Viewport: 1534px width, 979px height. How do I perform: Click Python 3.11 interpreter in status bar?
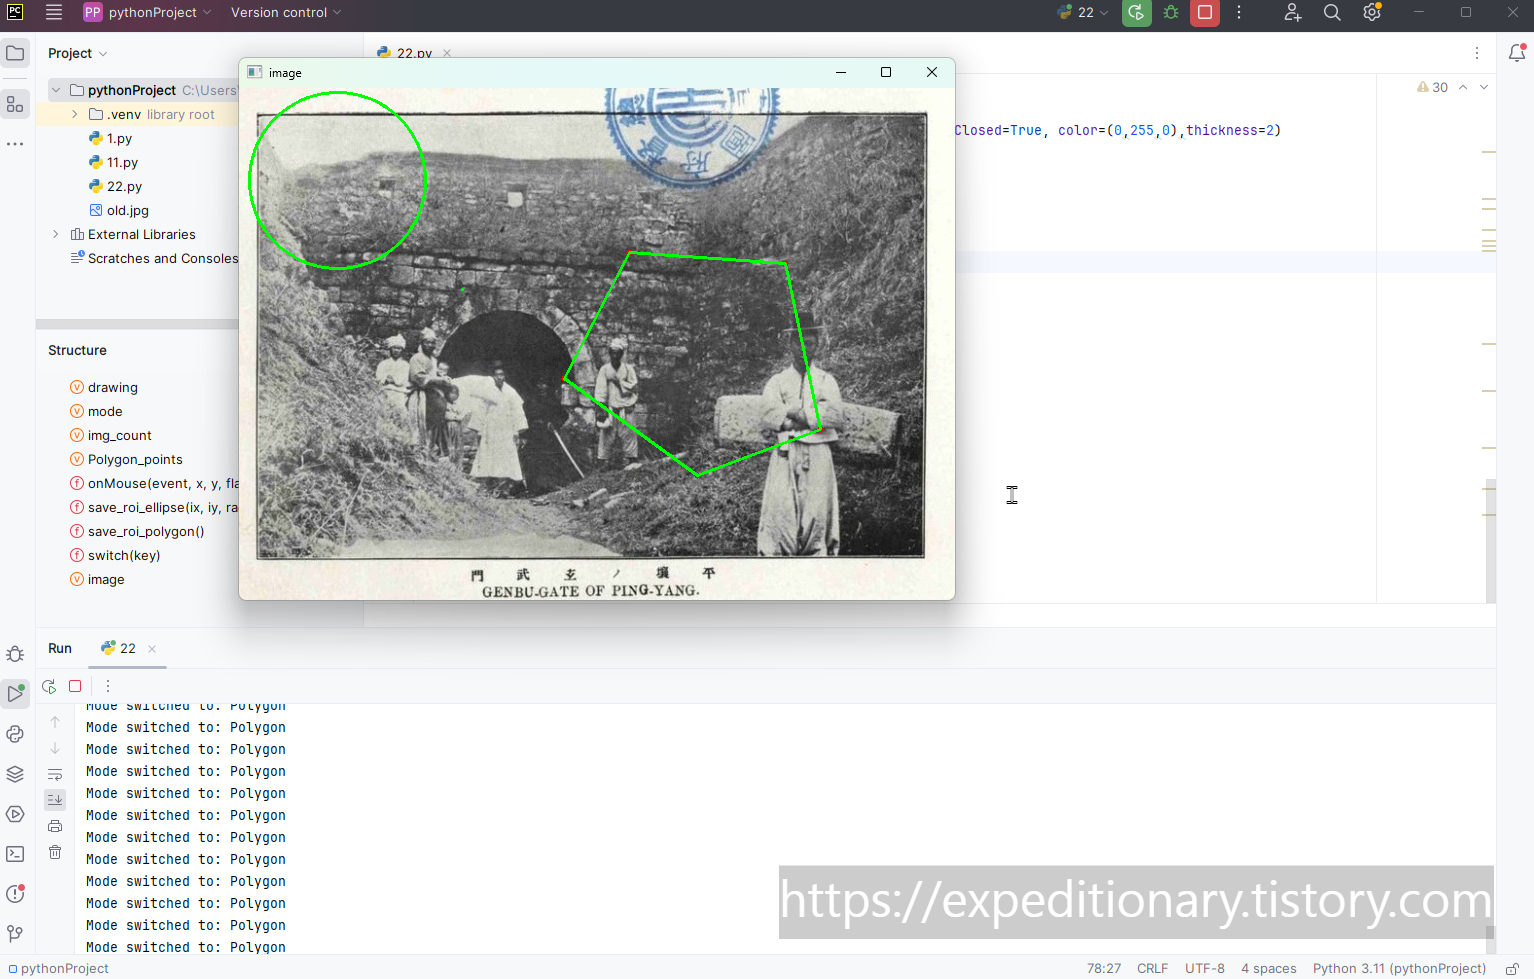[1399, 969]
